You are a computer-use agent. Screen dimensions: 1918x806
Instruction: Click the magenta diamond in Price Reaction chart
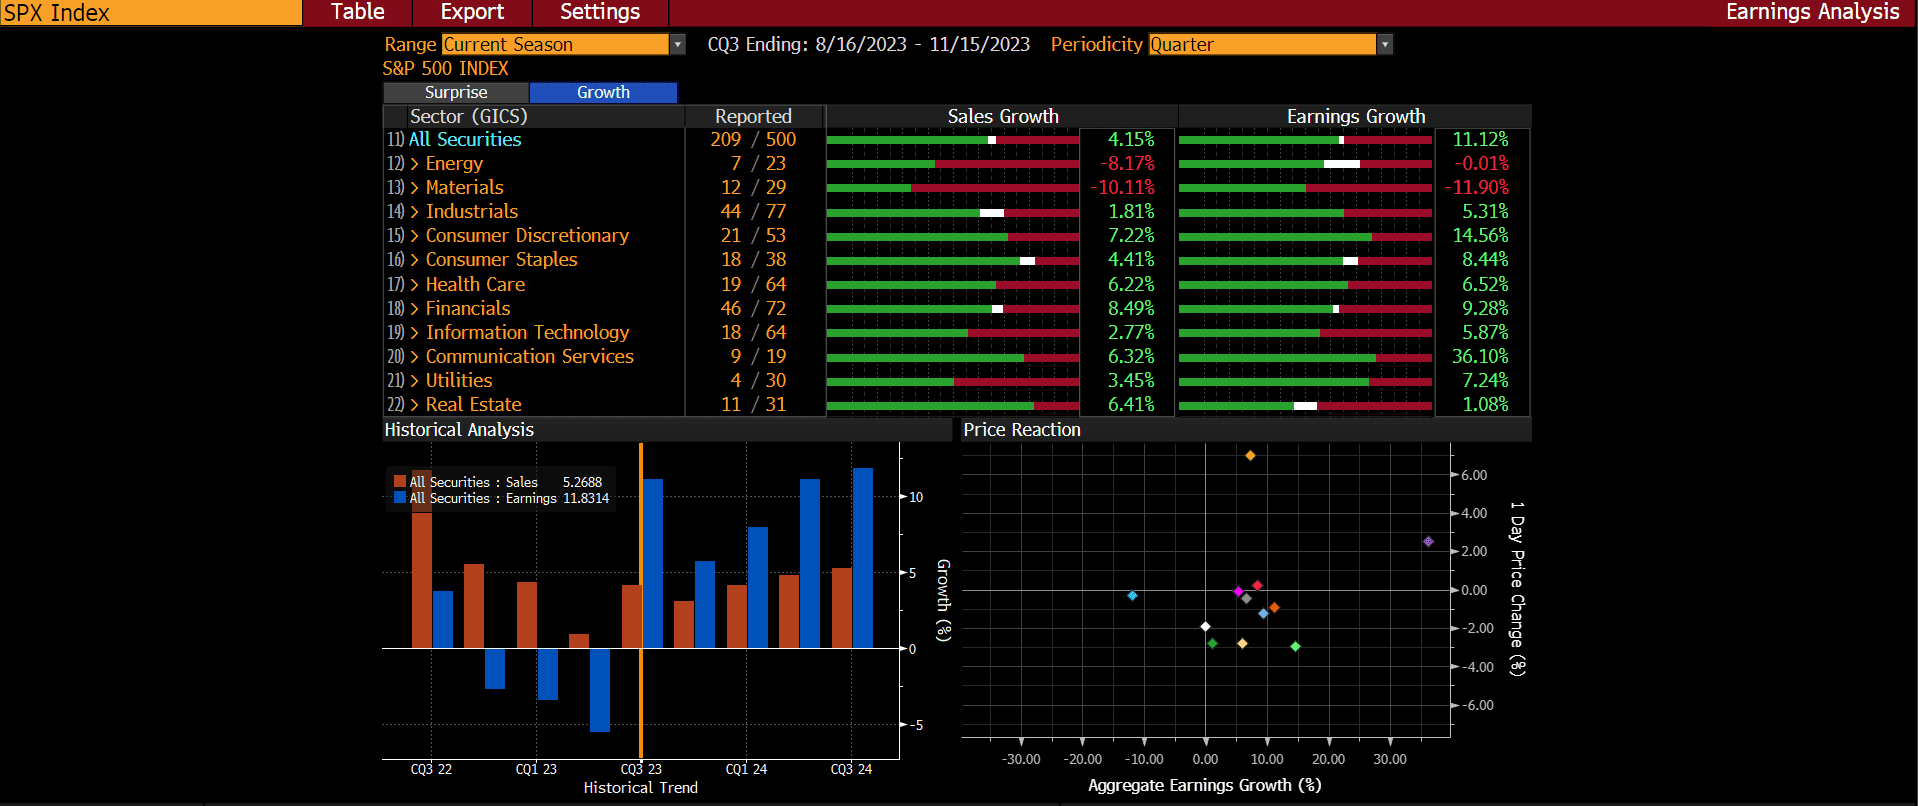point(1238,591)
